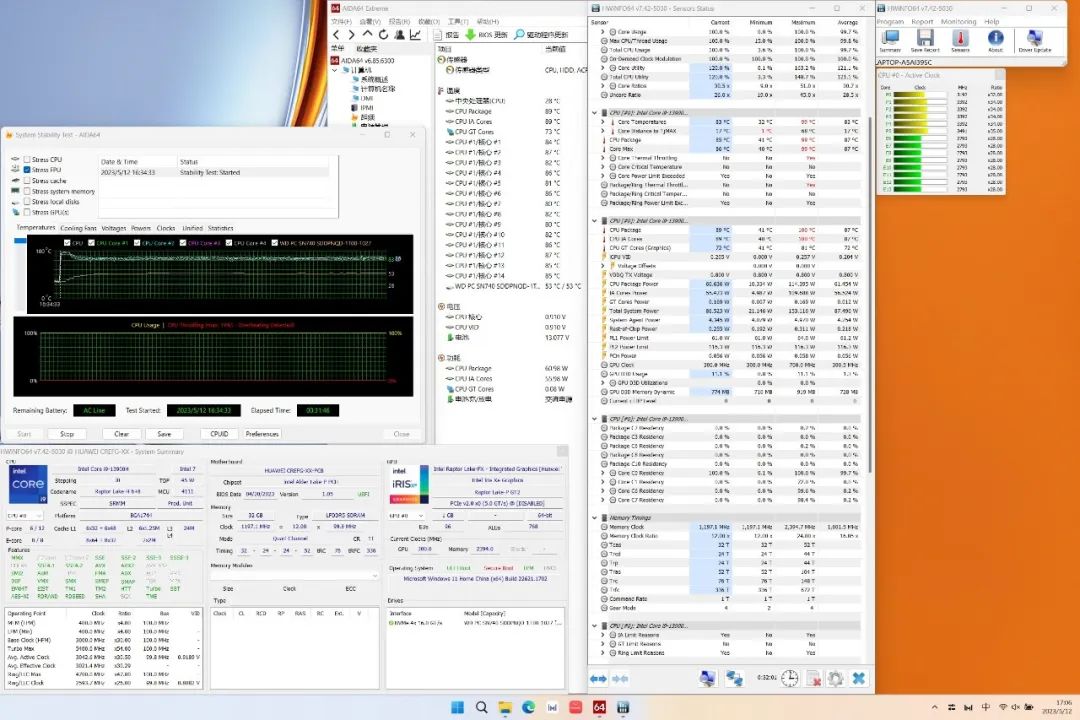Click the network computers icon in Sensors Status
1080x720 pixels.
[734, 679]
